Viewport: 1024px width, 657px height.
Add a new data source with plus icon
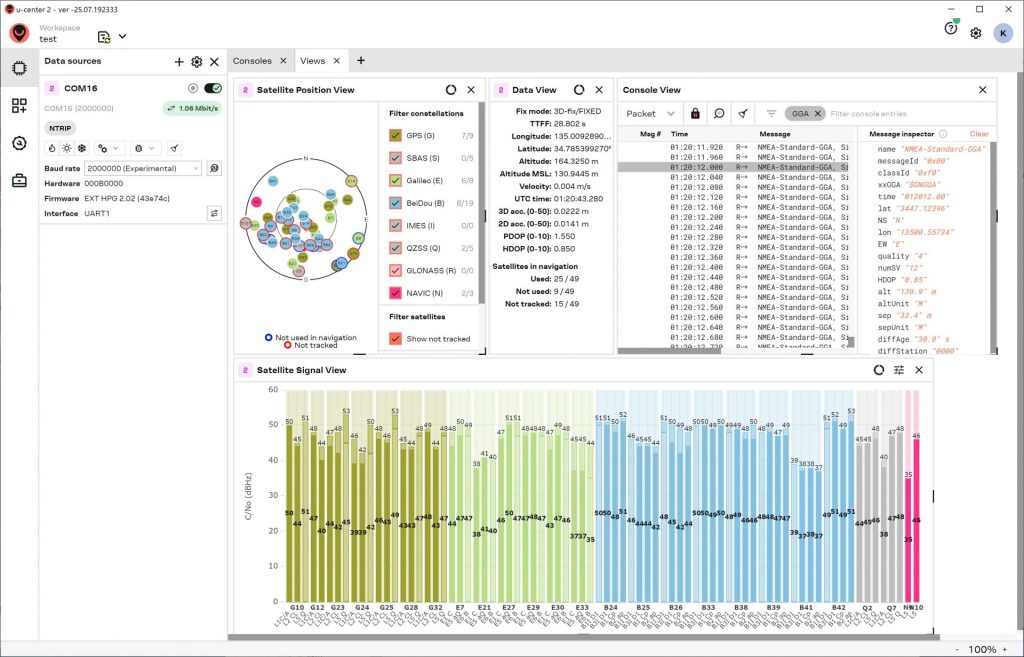point(179,62)
